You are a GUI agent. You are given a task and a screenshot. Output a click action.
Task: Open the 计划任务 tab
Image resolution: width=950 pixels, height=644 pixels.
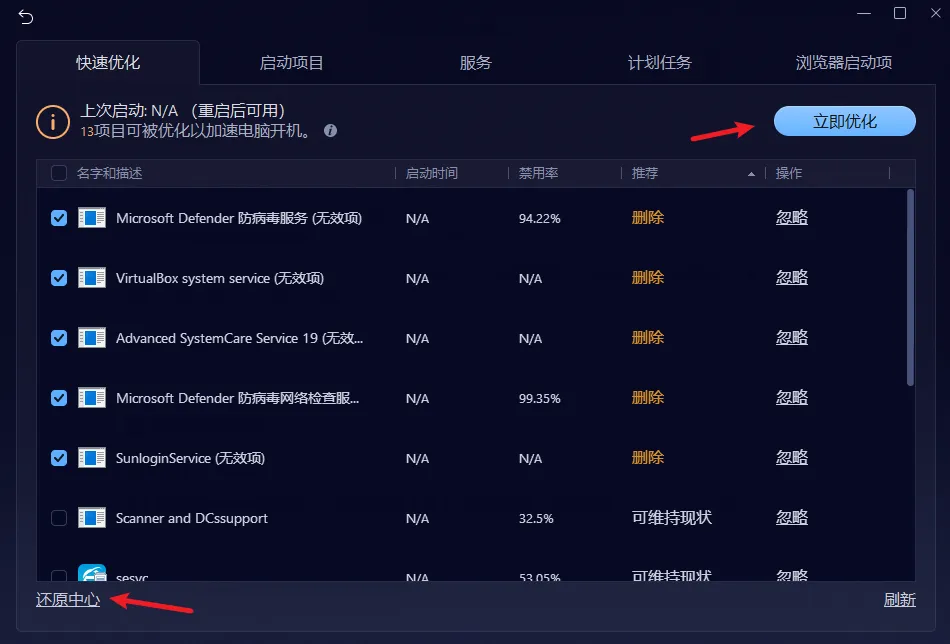[x=660, y=62]
